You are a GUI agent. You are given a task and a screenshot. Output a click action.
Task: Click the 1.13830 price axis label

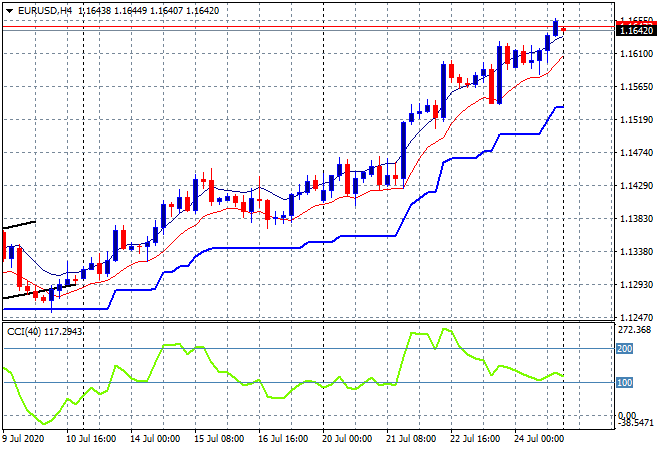(x=636, y=218)
